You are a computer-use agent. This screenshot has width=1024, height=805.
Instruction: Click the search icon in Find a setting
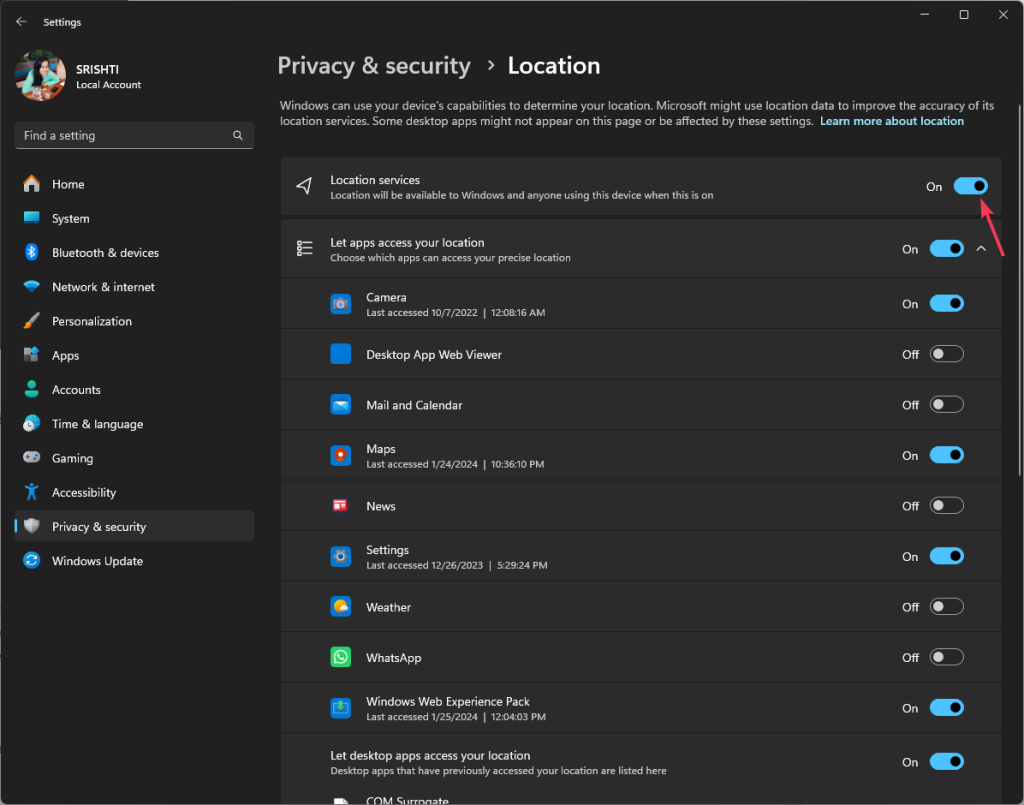click(x=238, y=135)
